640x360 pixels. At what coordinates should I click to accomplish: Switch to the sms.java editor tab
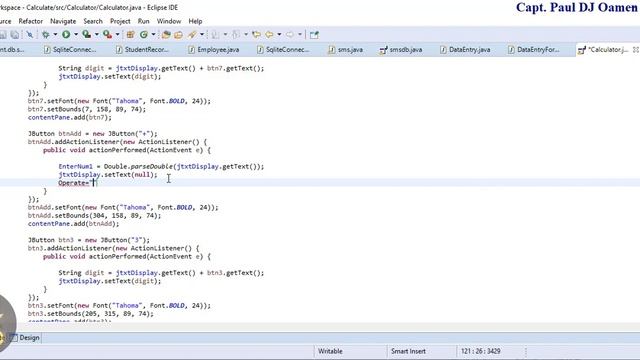point(345,50)
